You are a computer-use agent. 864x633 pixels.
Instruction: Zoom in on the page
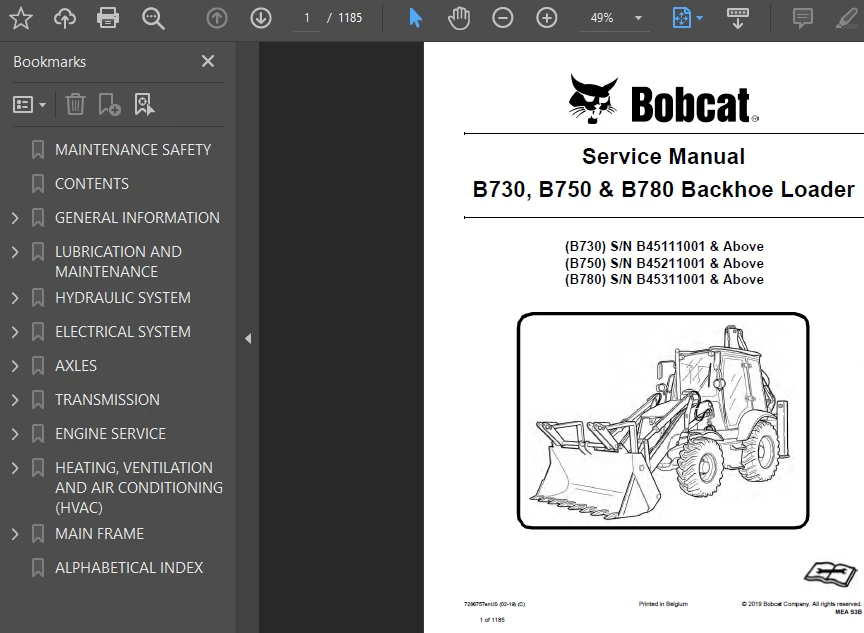pos(546,17)
